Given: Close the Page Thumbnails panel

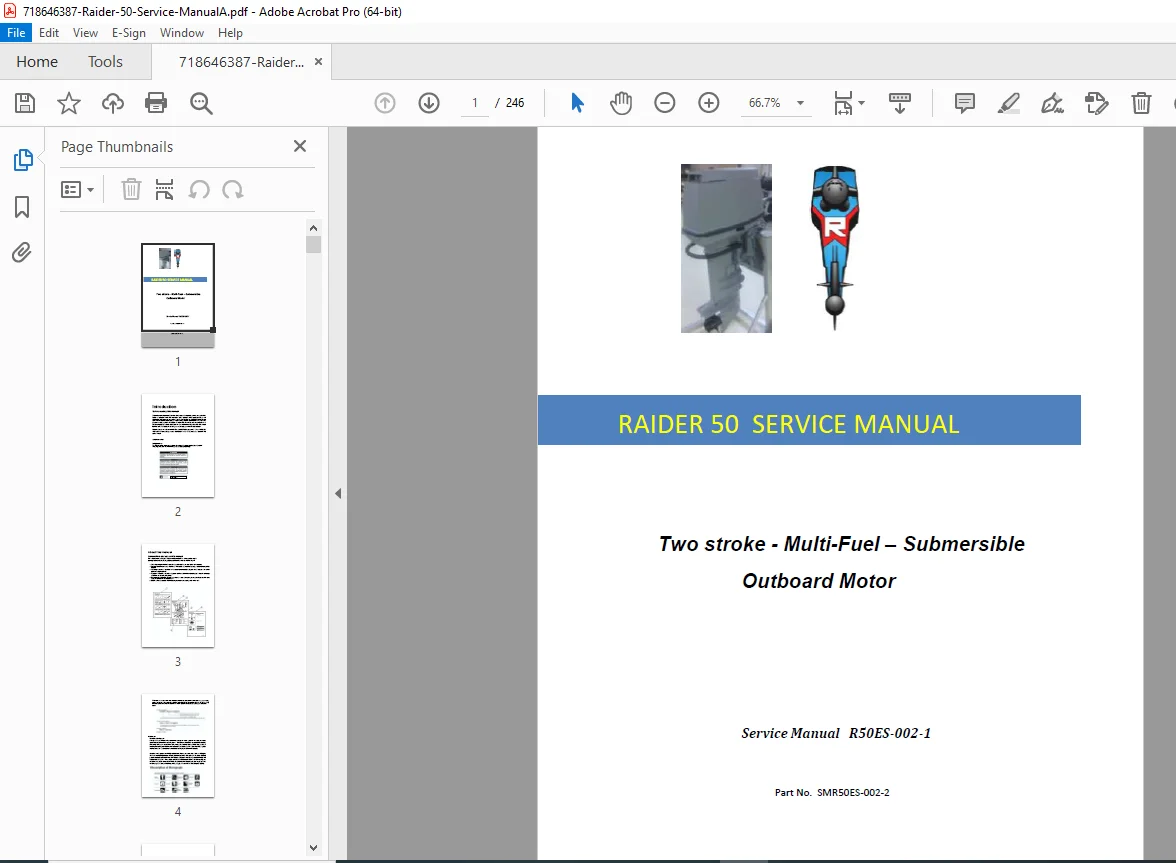Looking at the screenshot, I should (299, 146).
